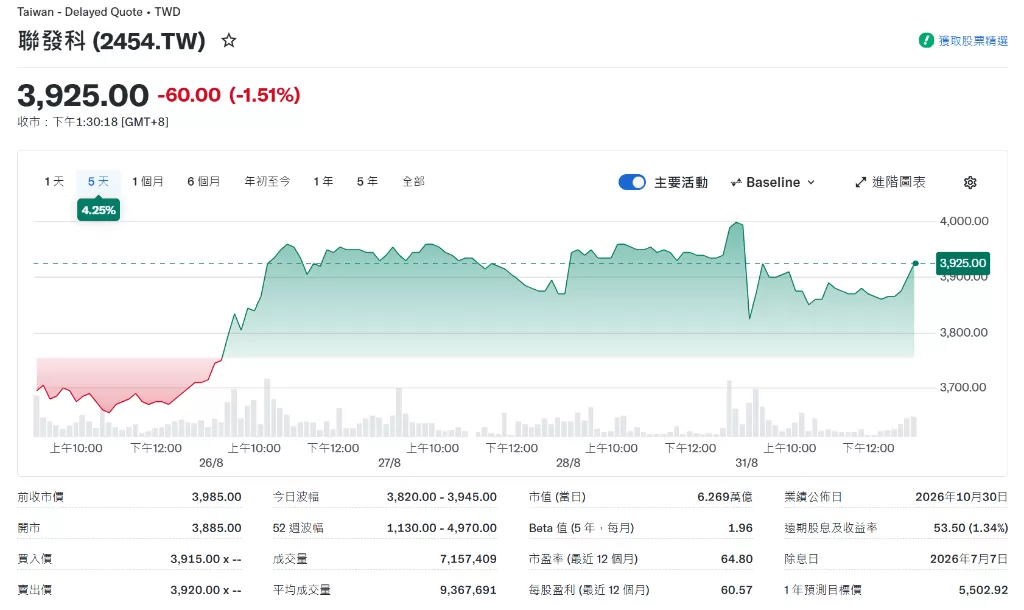Expand the Baseline chart type dropdown
The height and width of the screenshot is (610, 1024).
773,182
